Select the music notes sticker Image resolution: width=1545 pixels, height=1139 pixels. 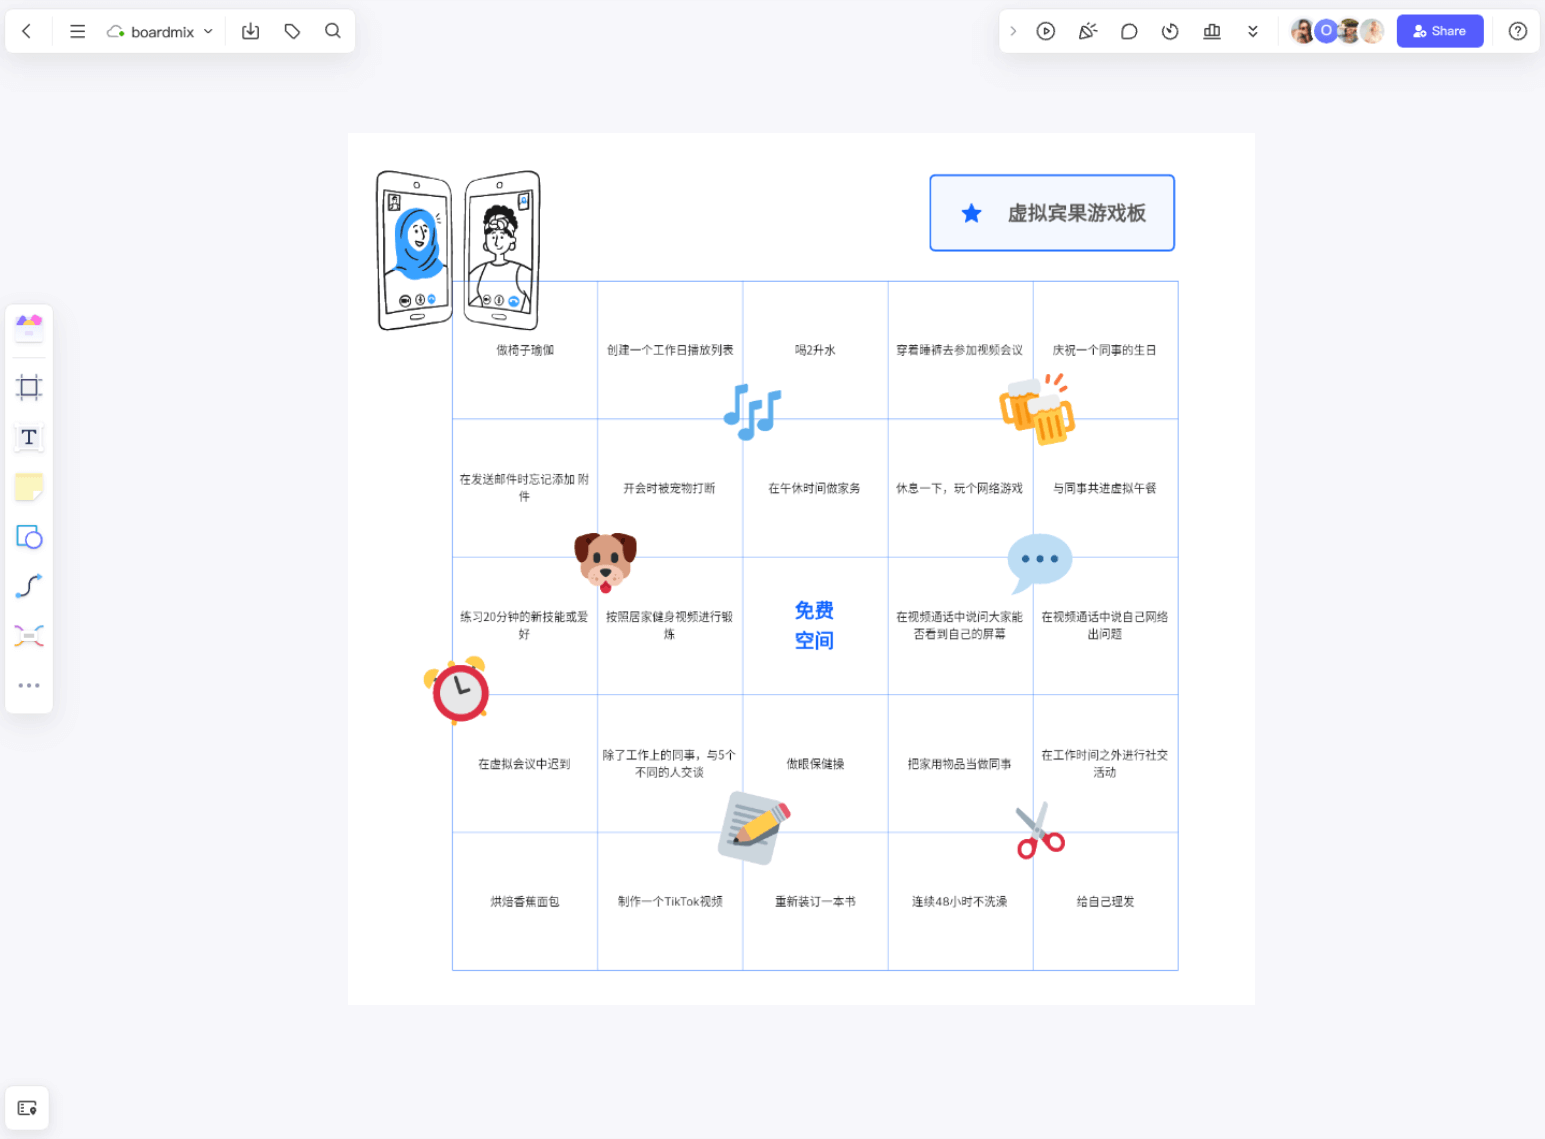tap(752, 412)
